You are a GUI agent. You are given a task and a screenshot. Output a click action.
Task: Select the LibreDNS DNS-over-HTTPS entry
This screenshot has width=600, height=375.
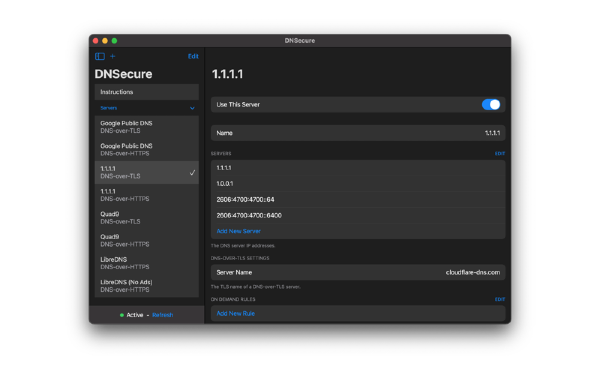(x=147, y=263)
